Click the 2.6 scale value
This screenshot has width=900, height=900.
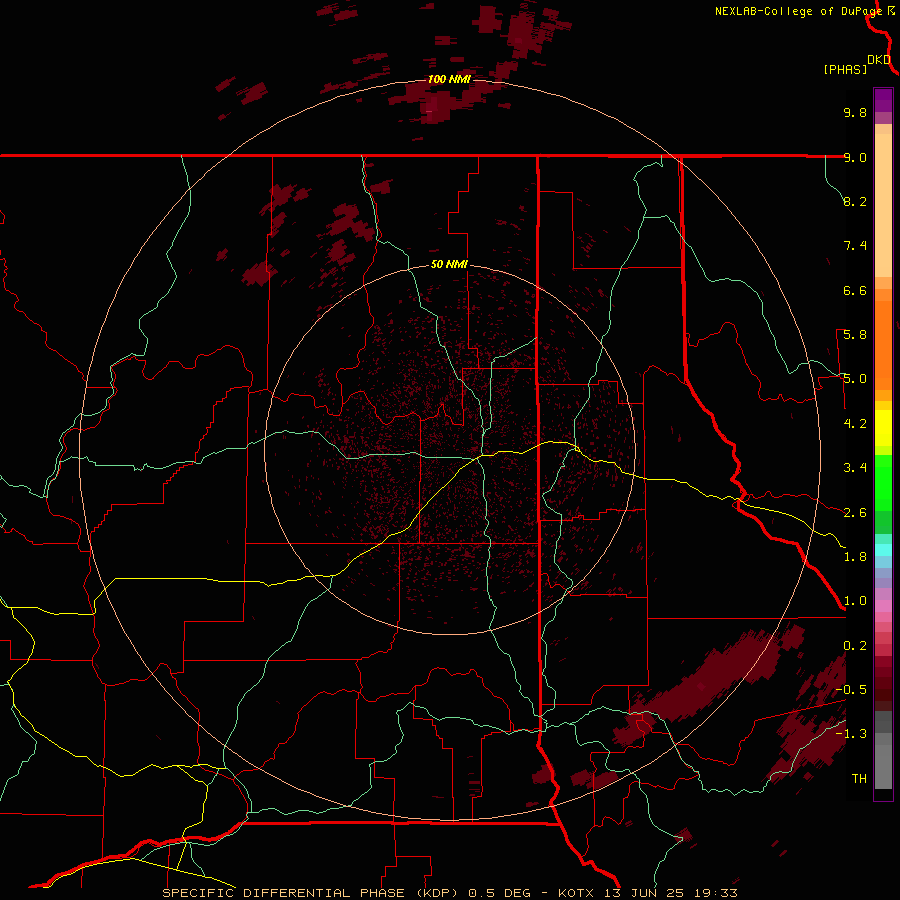coord(855,513)
